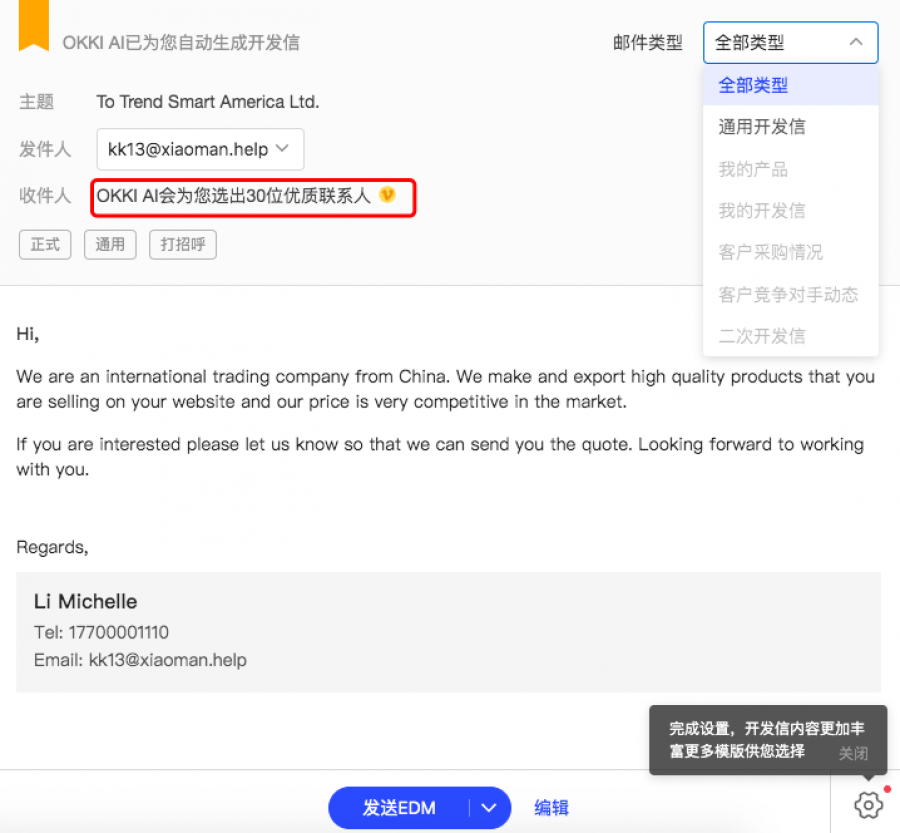The height and width of the screenshot is (833, 900).
Task: Expand the 发送EDM arrow options
Action: (x=489, y=808)
